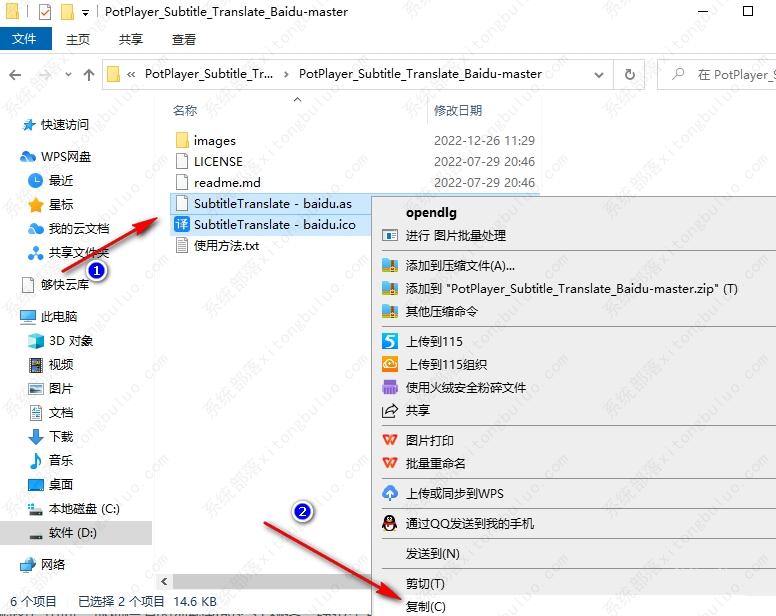The image size is (776, 616).
Task: Choose 图片打印 in context menu
Action: [430, 440]
